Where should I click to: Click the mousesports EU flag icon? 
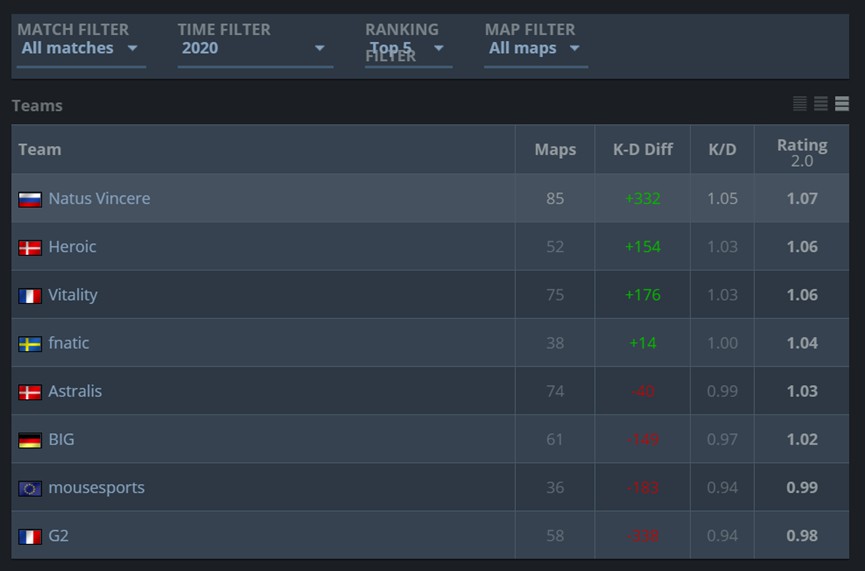tap(30, 488)
